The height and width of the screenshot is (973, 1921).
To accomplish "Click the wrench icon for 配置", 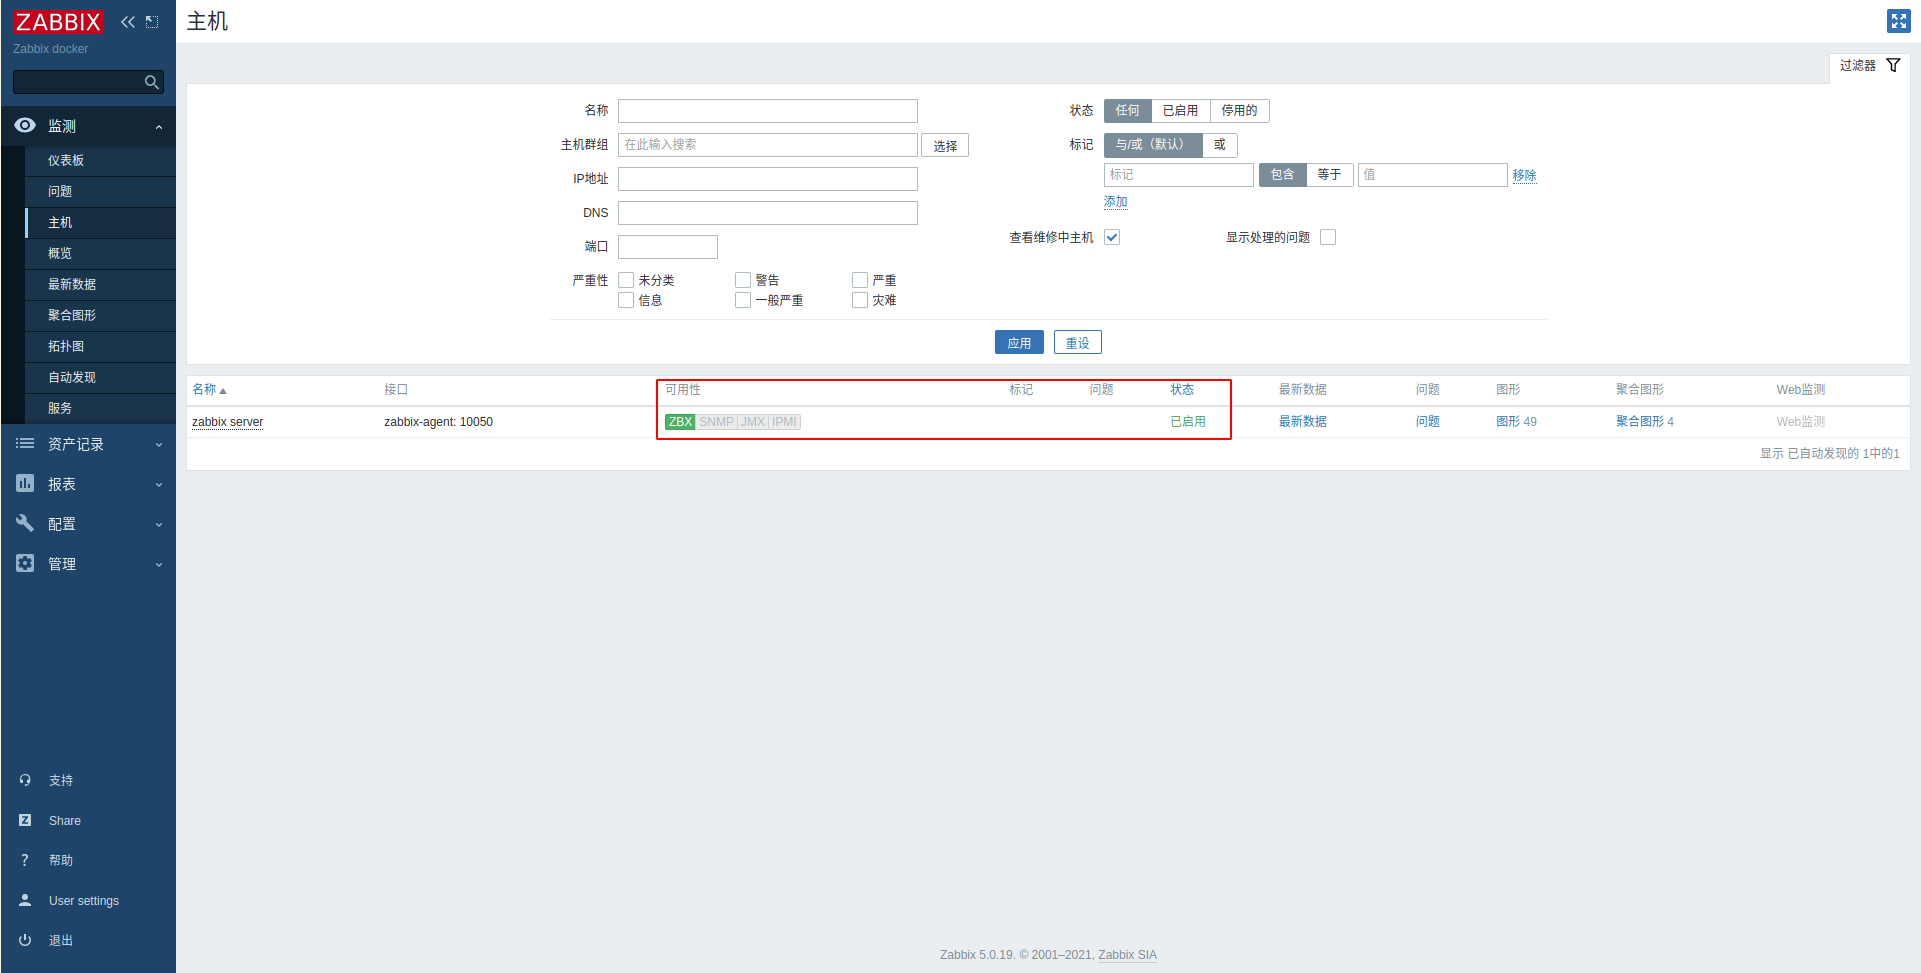I will pyautogui.click(x=25, y=523).
